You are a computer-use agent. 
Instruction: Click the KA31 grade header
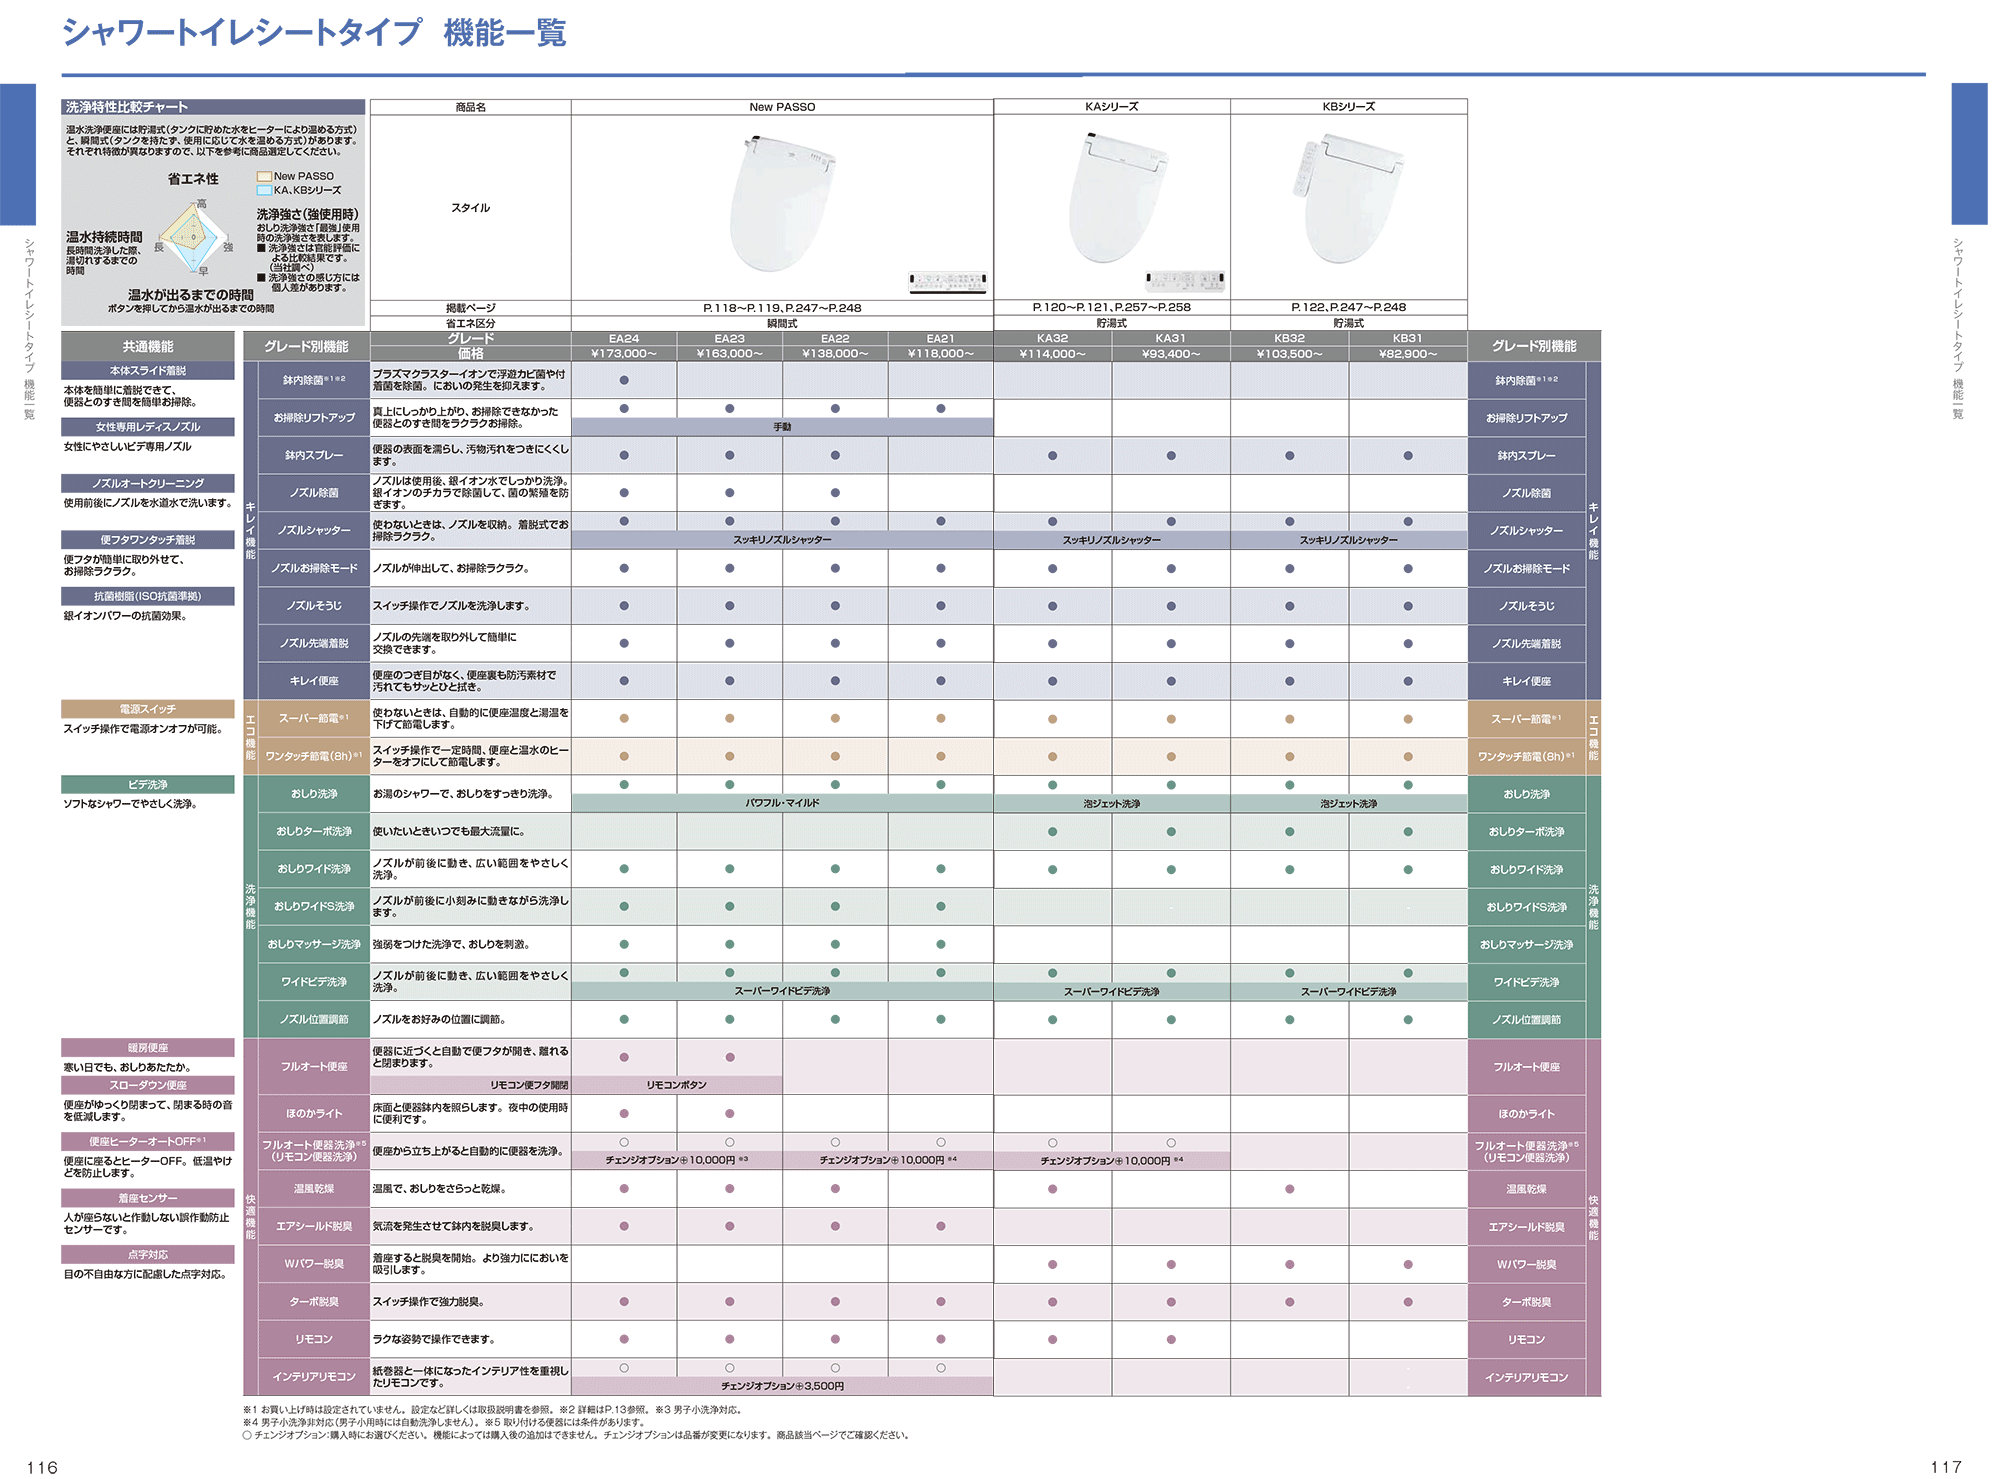[x=1171, y=339]
